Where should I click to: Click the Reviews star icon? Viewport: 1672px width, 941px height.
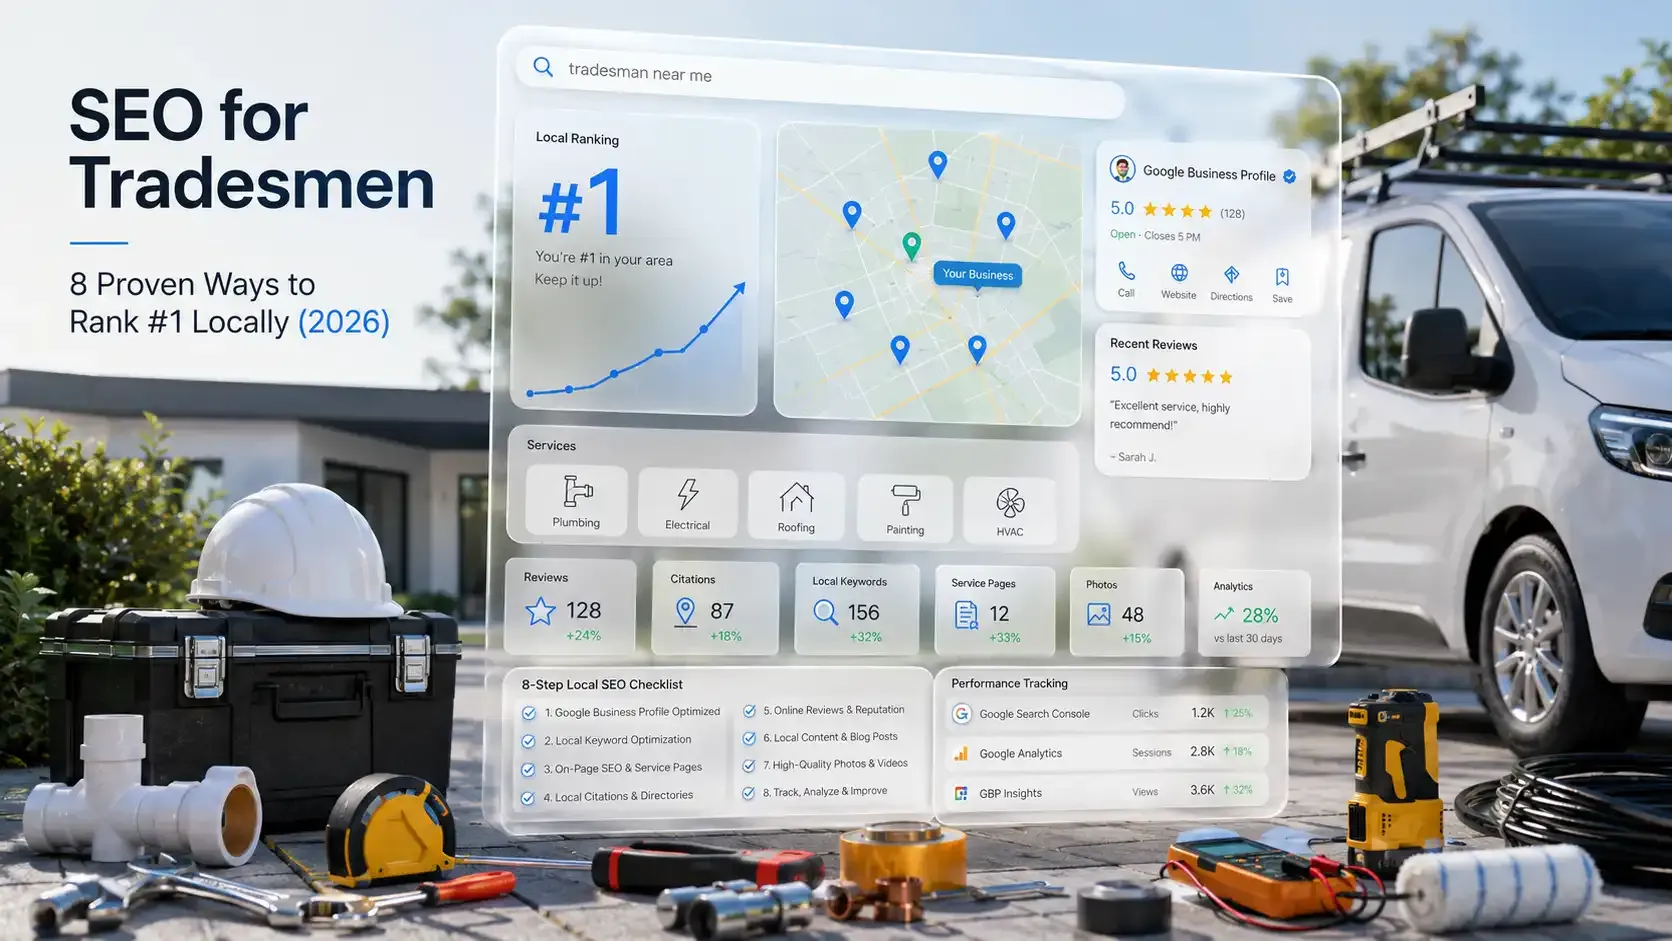pyautogui.click(x=540, y=611)
